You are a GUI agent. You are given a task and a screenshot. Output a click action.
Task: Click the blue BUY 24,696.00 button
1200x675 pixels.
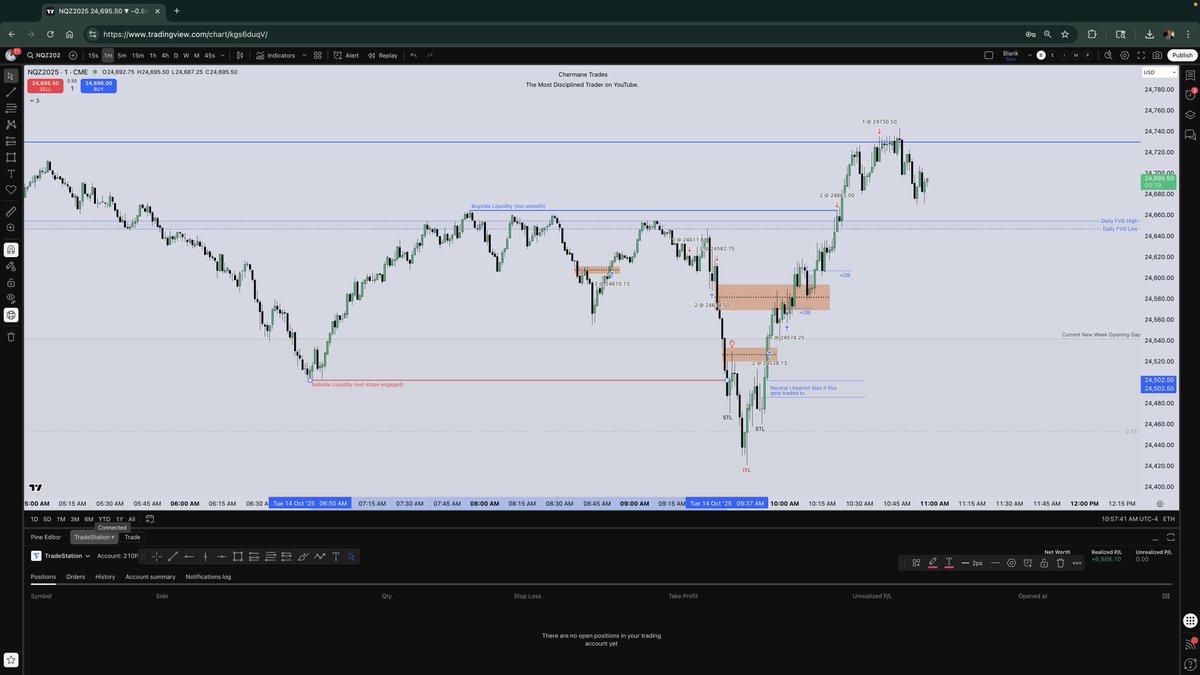(98, 86)
